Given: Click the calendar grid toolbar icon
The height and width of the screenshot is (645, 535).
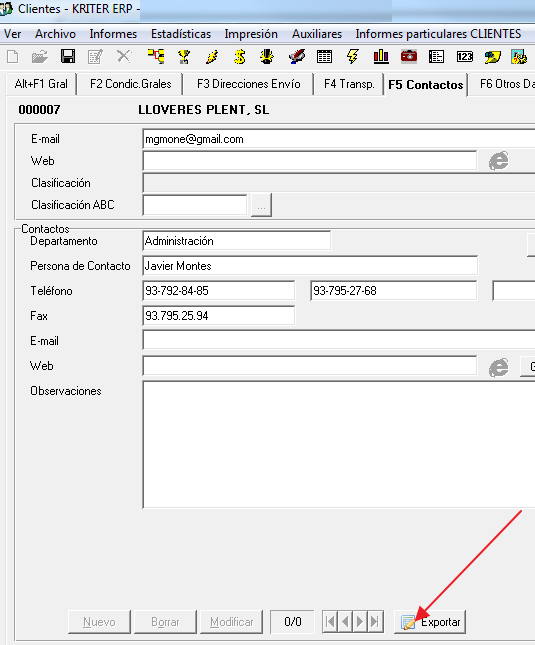Looking at the screenshot, I should pos(324,56).
